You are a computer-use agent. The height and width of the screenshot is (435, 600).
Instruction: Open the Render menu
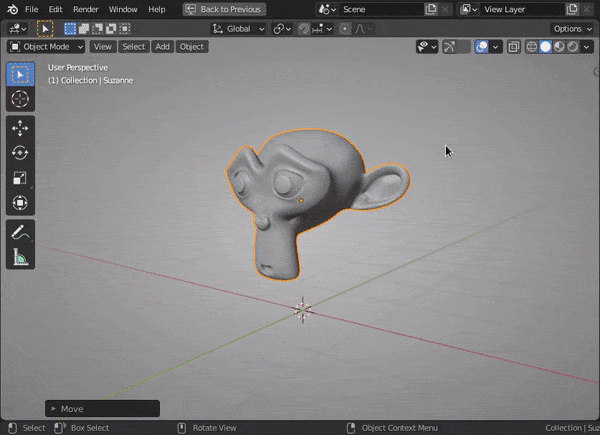coord(86,9)
